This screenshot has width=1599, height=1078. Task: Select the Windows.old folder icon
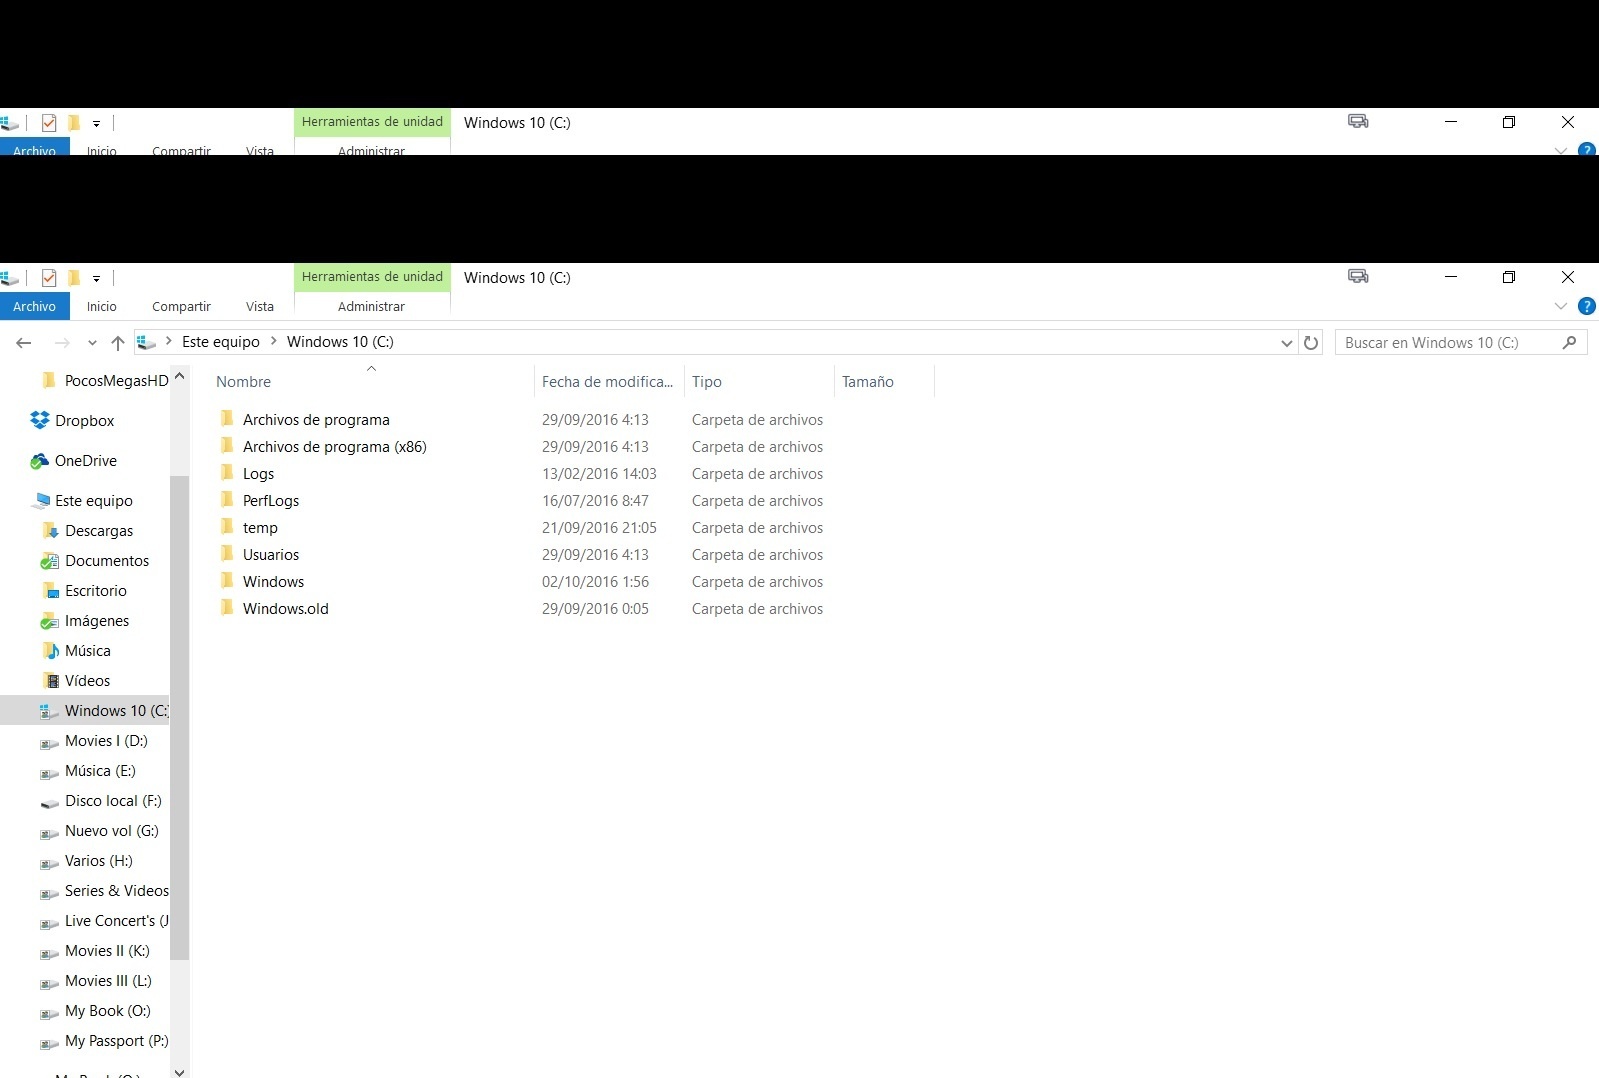[x=227, y=608]
